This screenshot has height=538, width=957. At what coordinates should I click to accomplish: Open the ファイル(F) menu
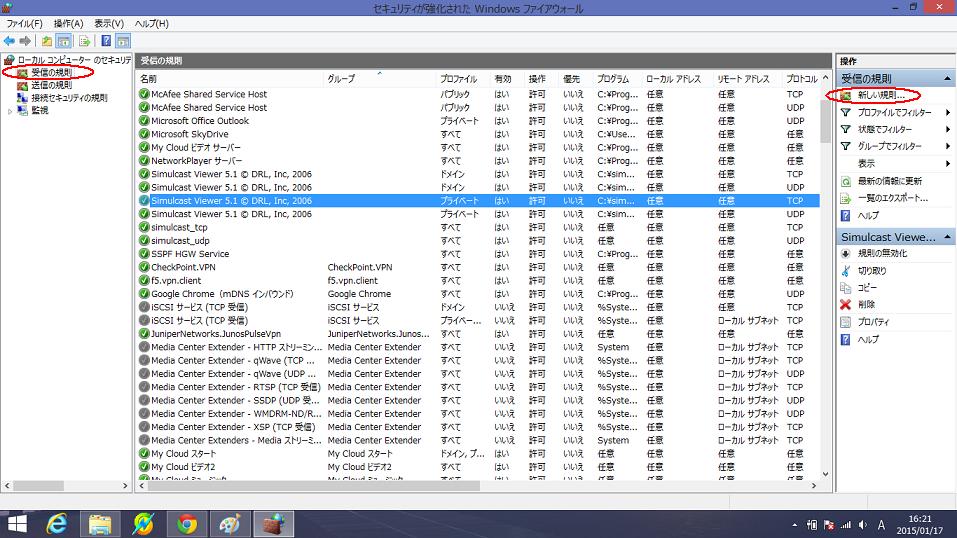[24, 24]
